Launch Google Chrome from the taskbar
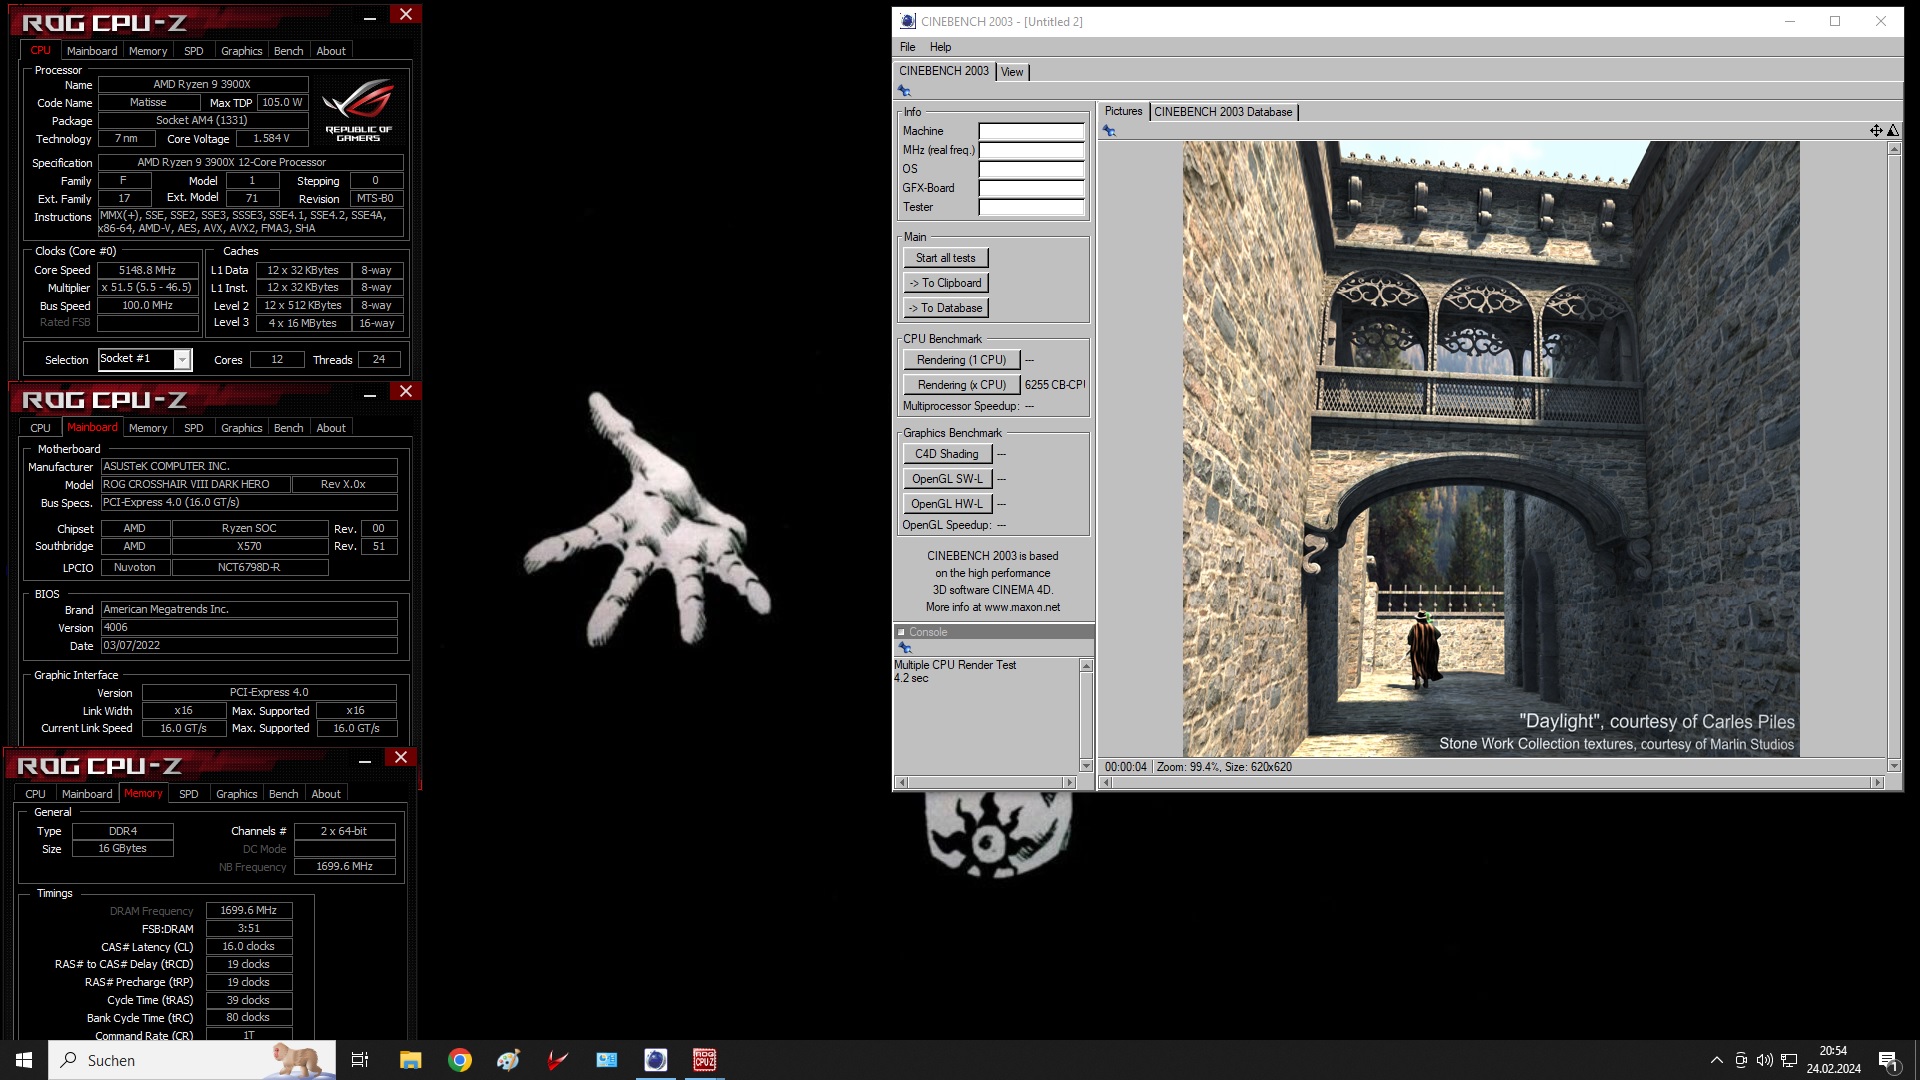This screenshot has width=1920, height=1080. tap(460, 1060)
